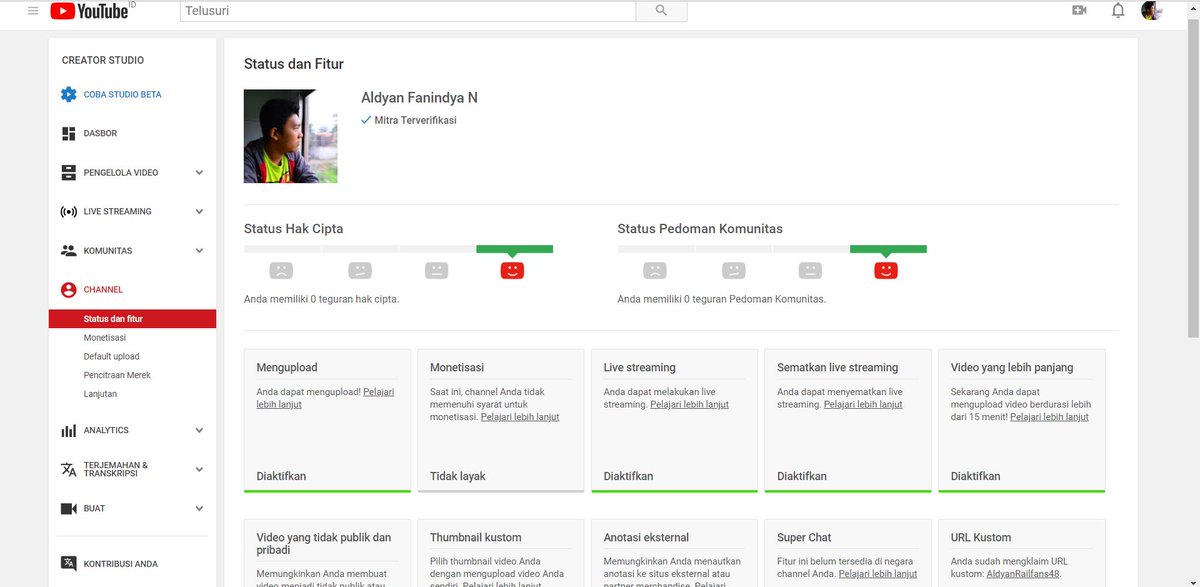1200x587 pixels.
Task: Click the Tidak layak status in Monetisasi card
Action: (458, 476)
